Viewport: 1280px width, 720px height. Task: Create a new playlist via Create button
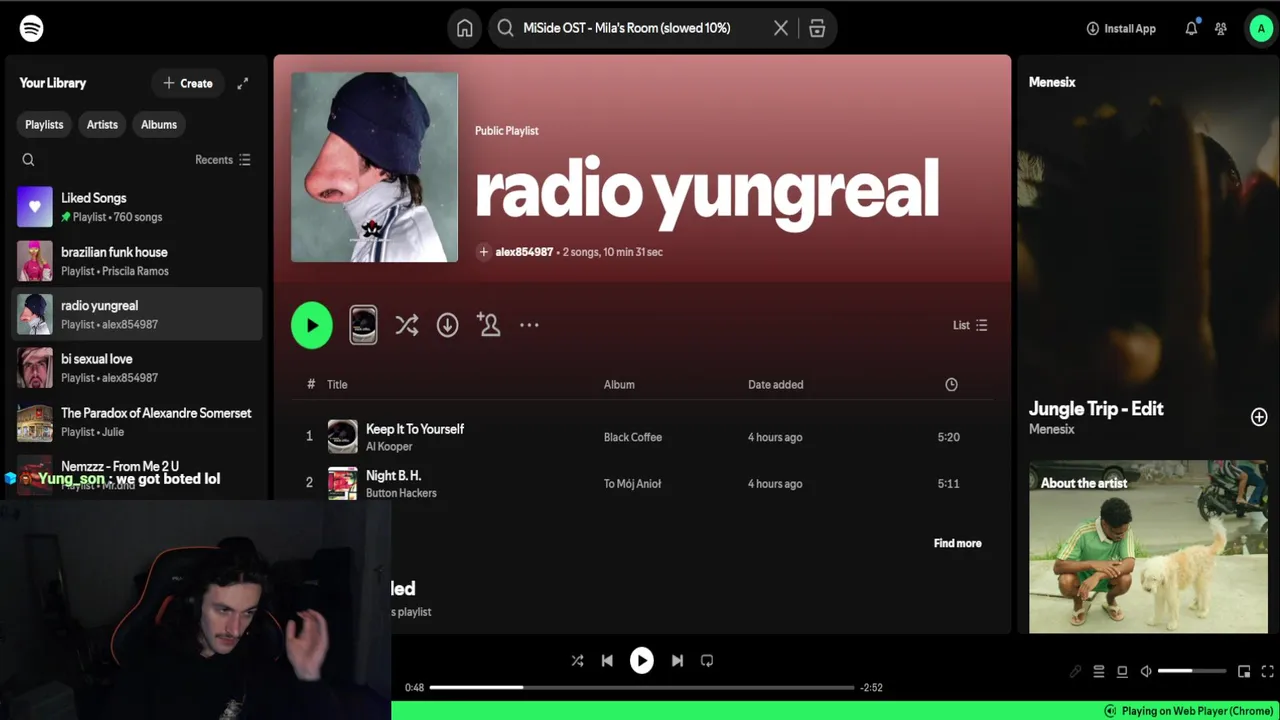(188, 83)
